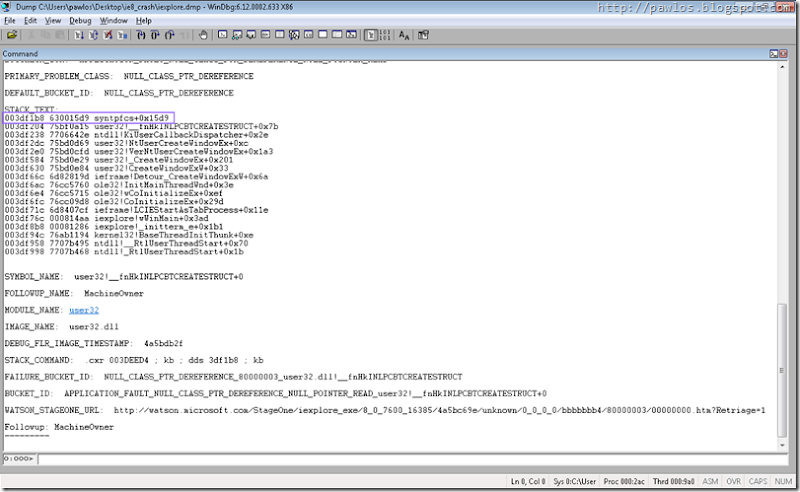Open the Registers window toolbar icon
Screen dimensions: 800x492
(265, 35)
